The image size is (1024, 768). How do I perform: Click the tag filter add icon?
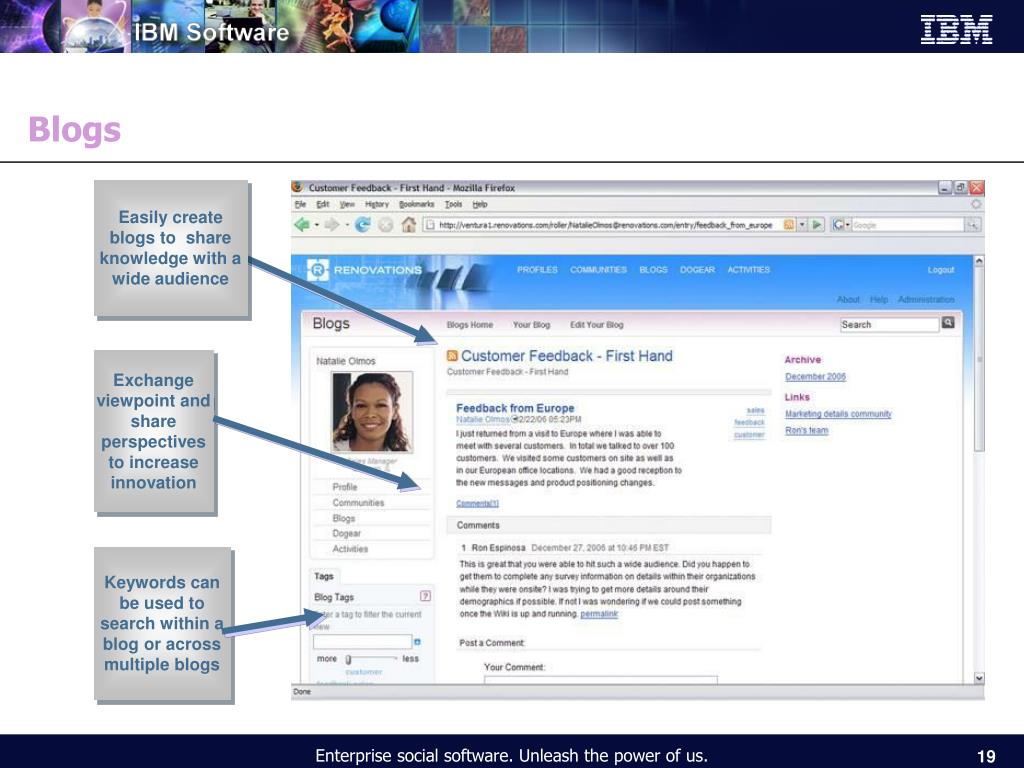[x=418, y=642]
